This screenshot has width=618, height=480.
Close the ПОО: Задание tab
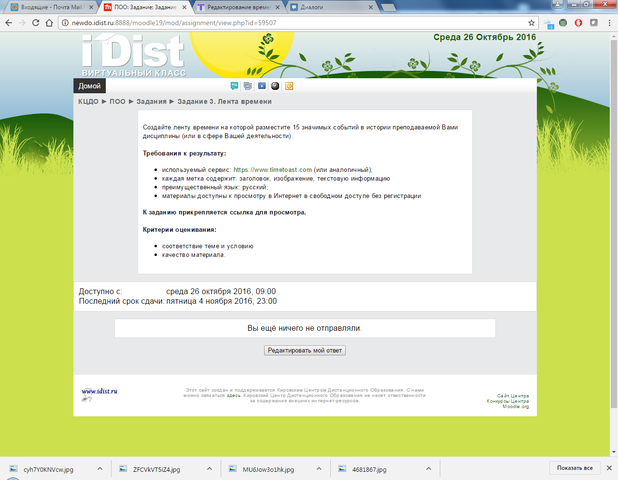pyautogui.click(x=184, y=7)
